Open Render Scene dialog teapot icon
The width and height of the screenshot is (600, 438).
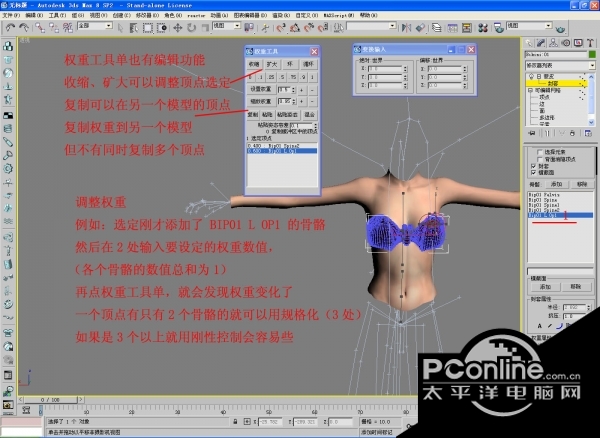pyautogui.click(x=499, y=28)
